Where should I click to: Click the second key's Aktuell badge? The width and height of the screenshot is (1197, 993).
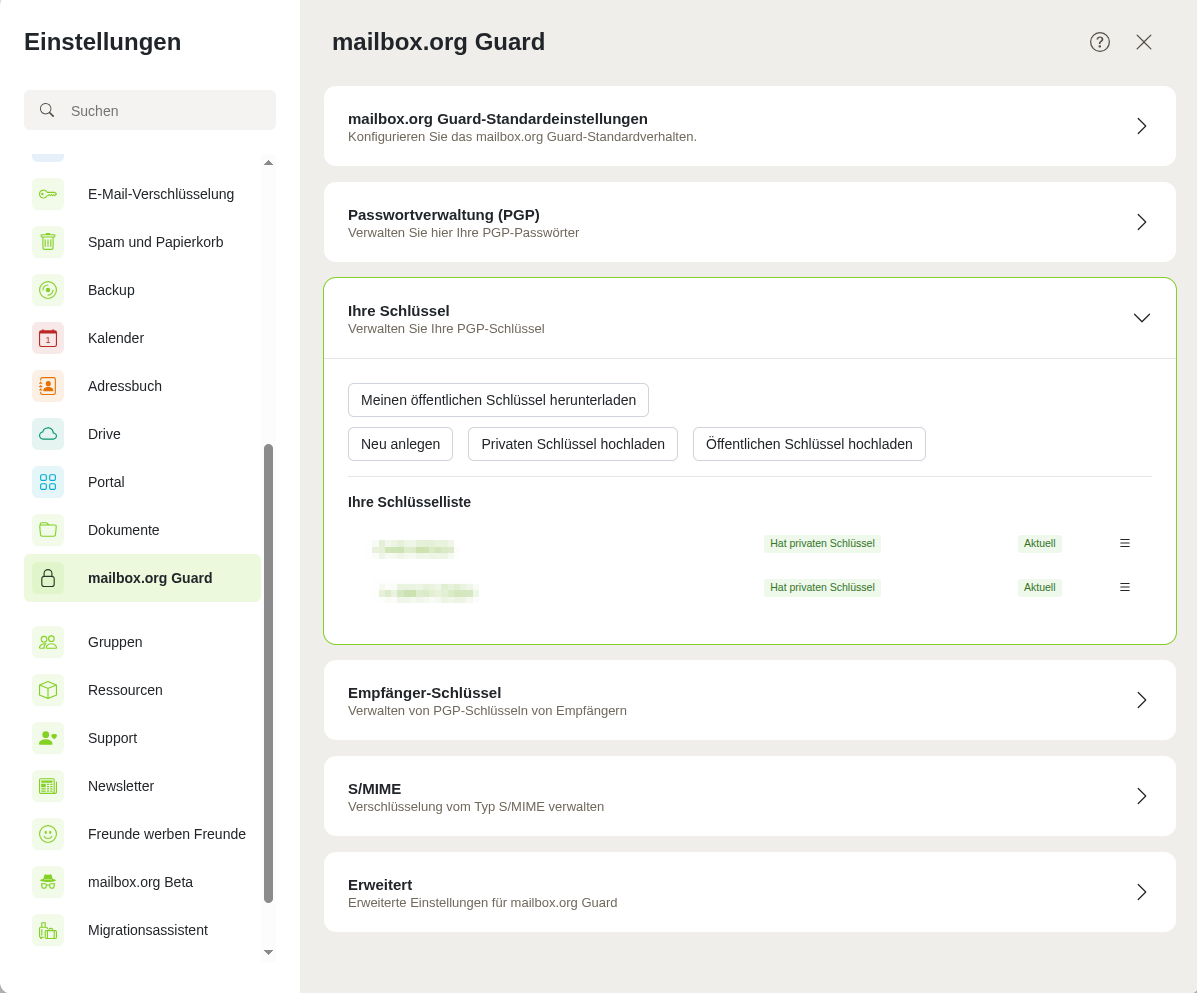coord(1040,588)
